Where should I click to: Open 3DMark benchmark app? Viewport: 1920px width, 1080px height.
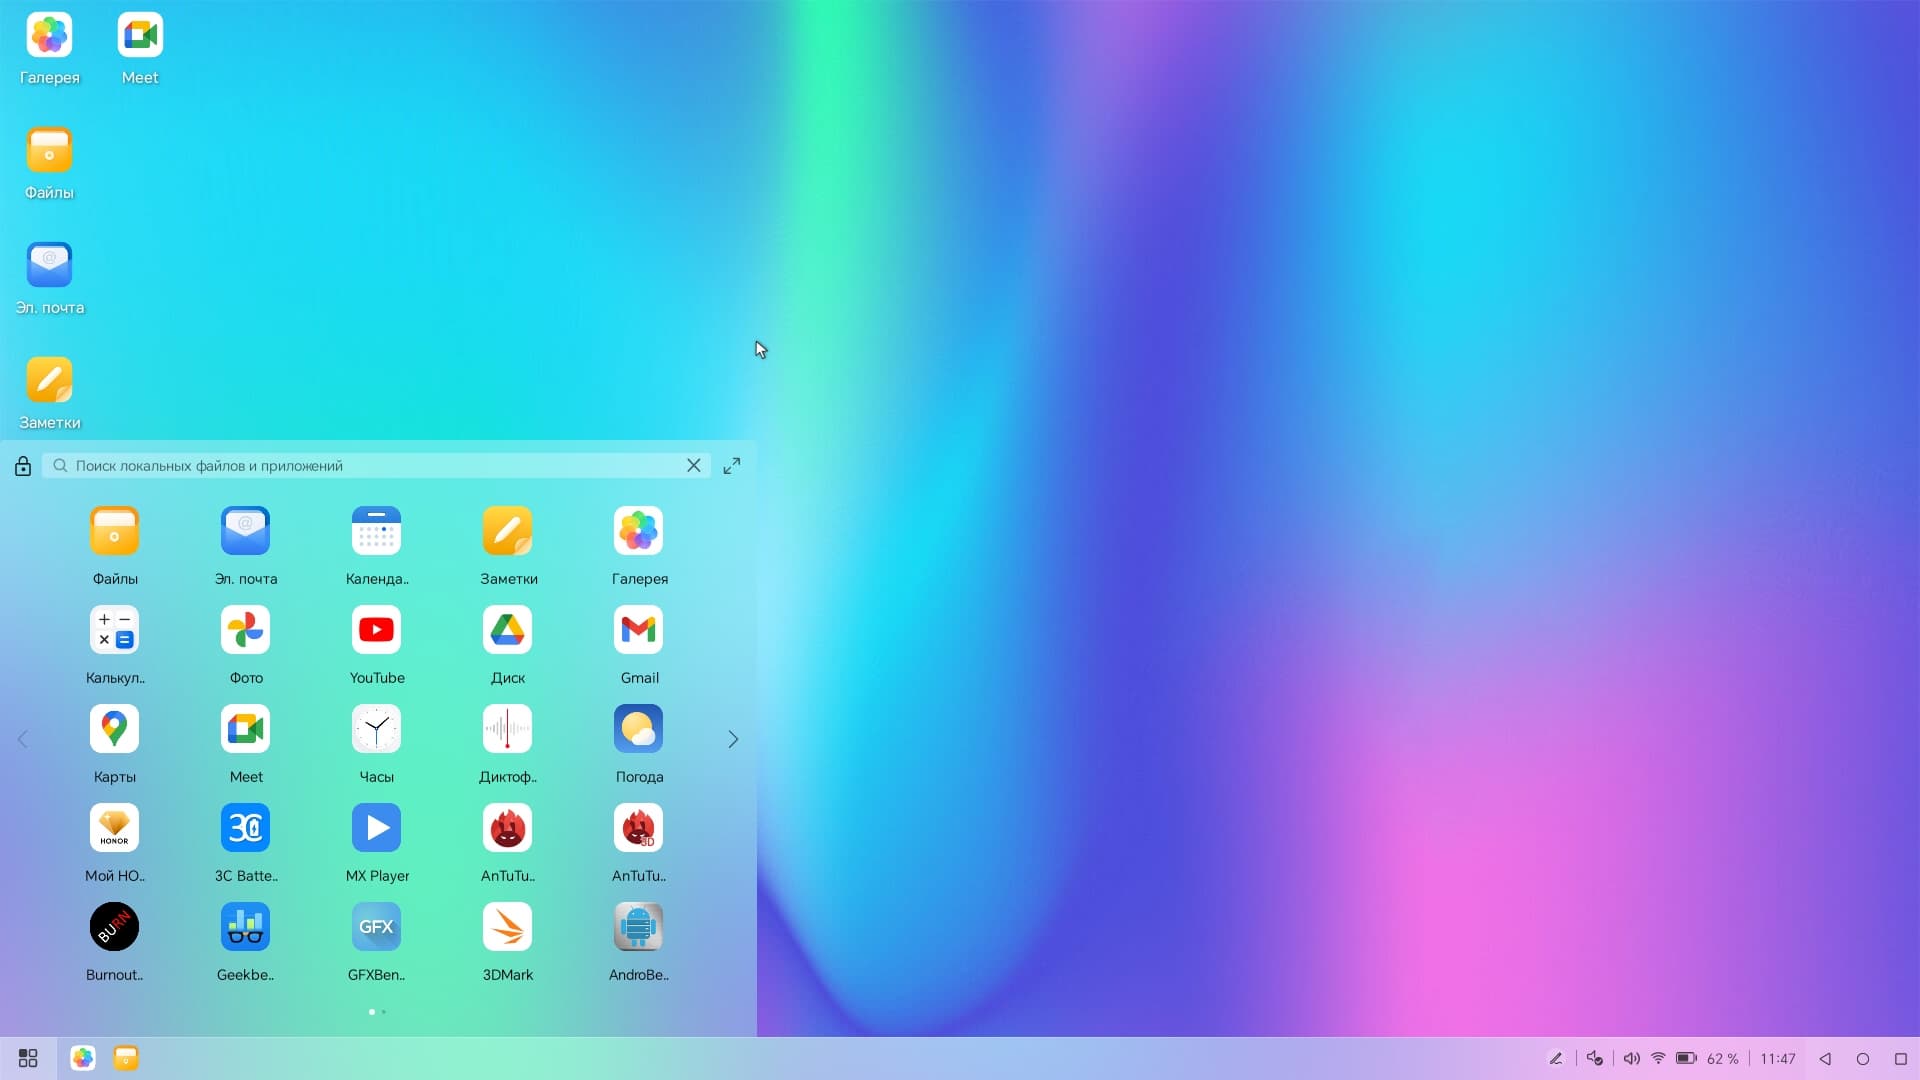coord(507,927)
